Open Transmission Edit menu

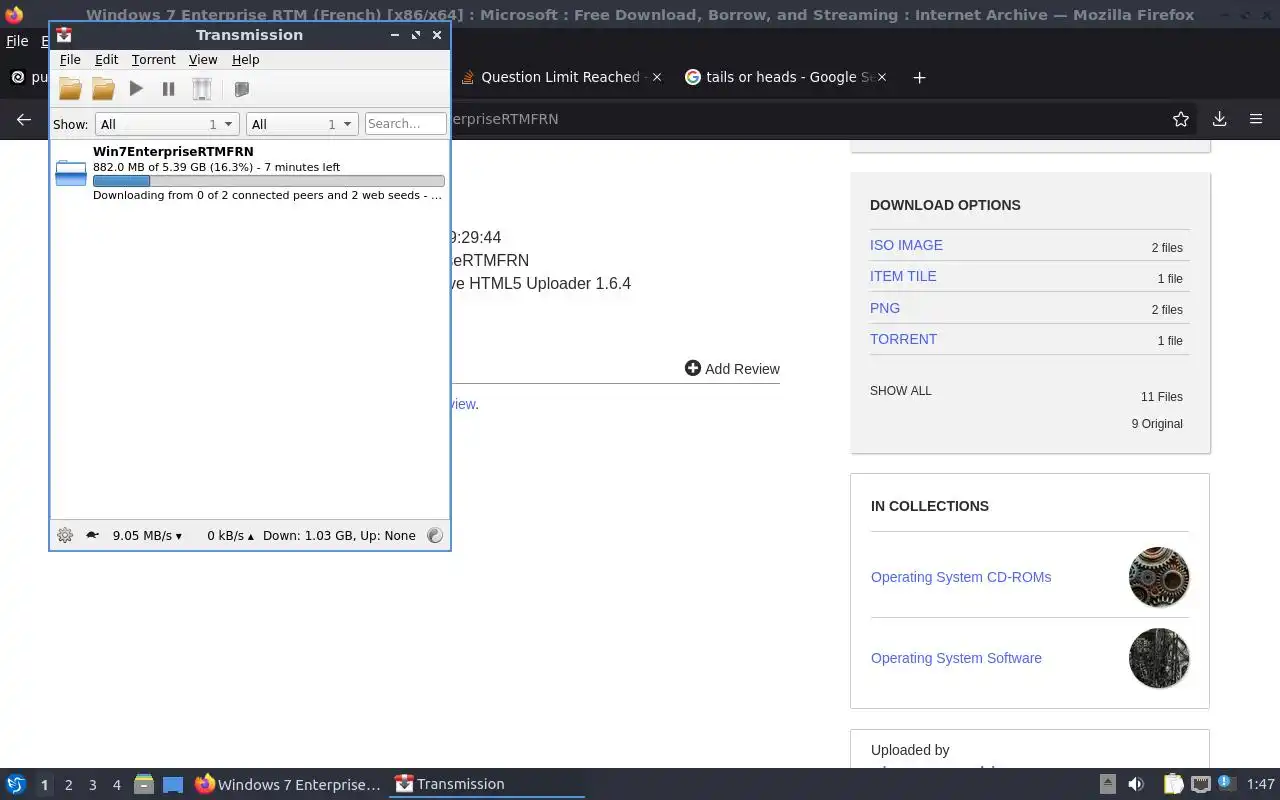point(106,60)
